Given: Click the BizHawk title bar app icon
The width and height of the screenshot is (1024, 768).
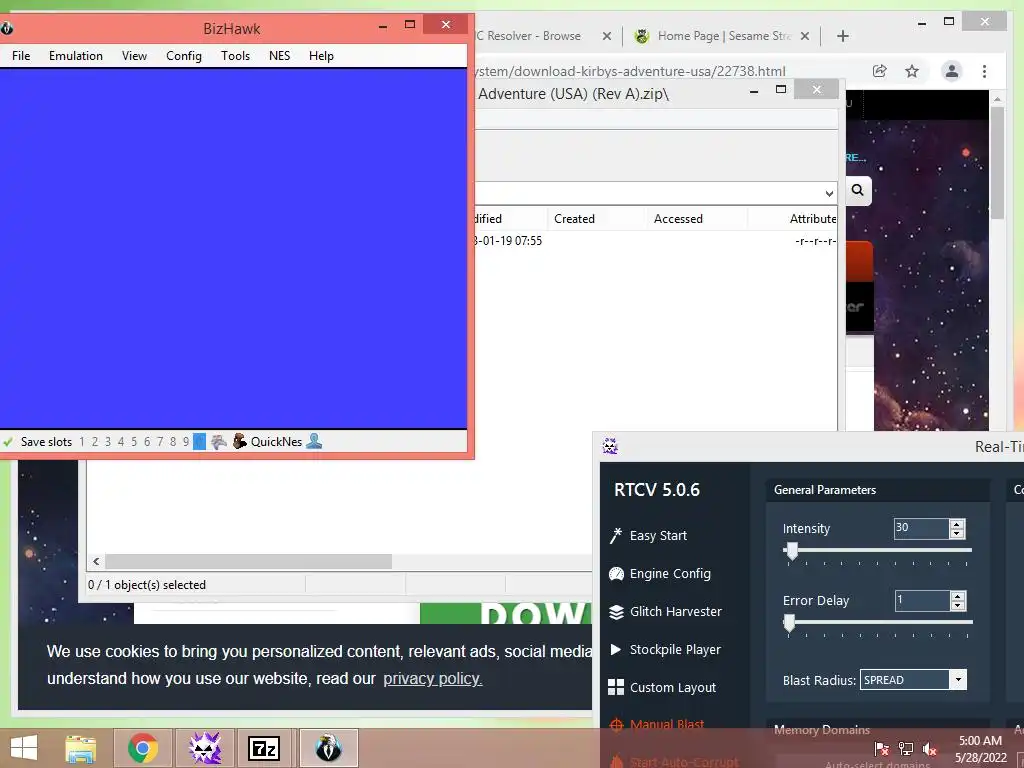Looking at the screenshot, I should [x=7, y=28].
